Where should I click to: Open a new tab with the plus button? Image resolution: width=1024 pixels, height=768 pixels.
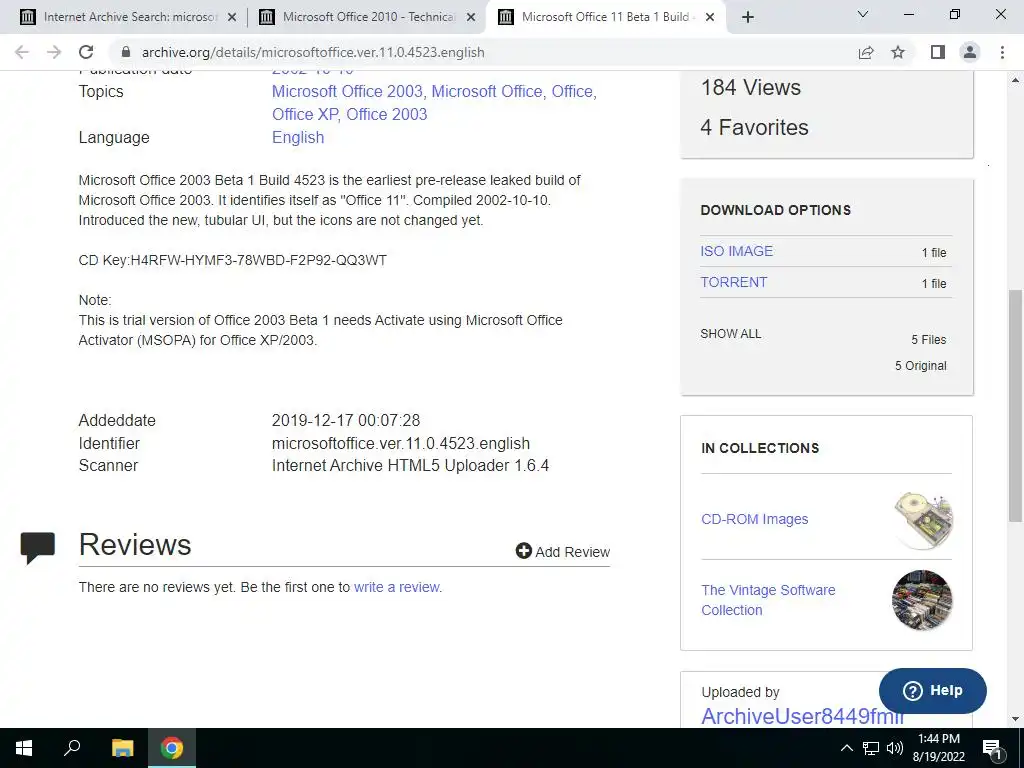tap(748, 18)
